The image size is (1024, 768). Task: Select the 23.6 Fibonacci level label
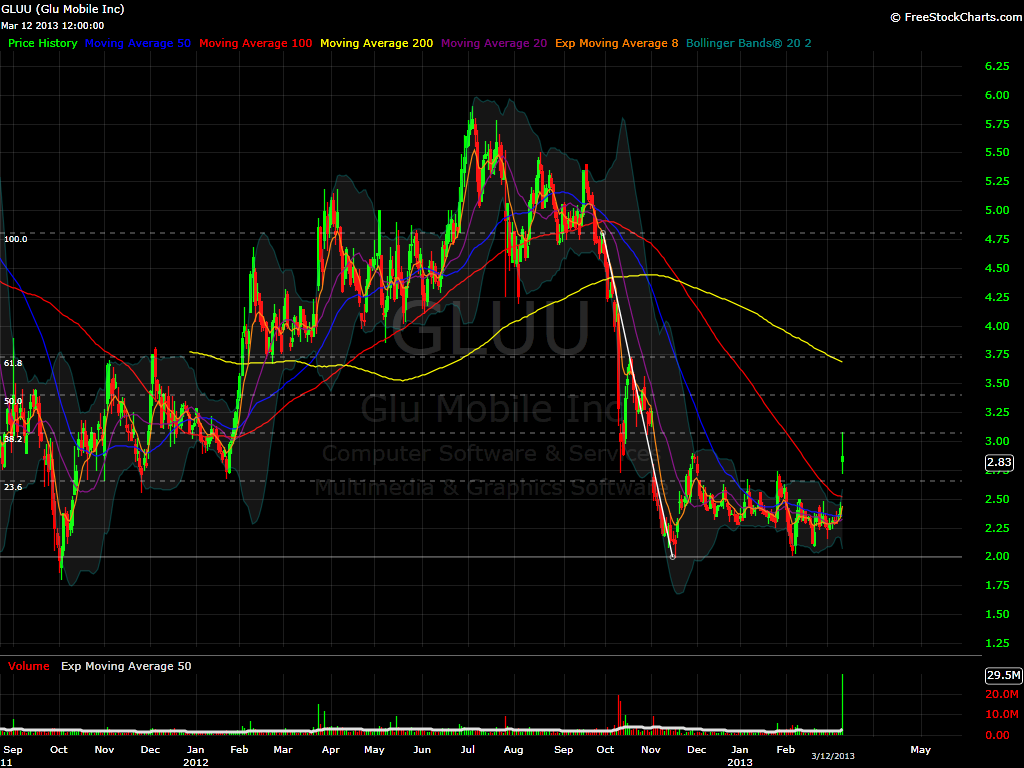coord(12,487)
